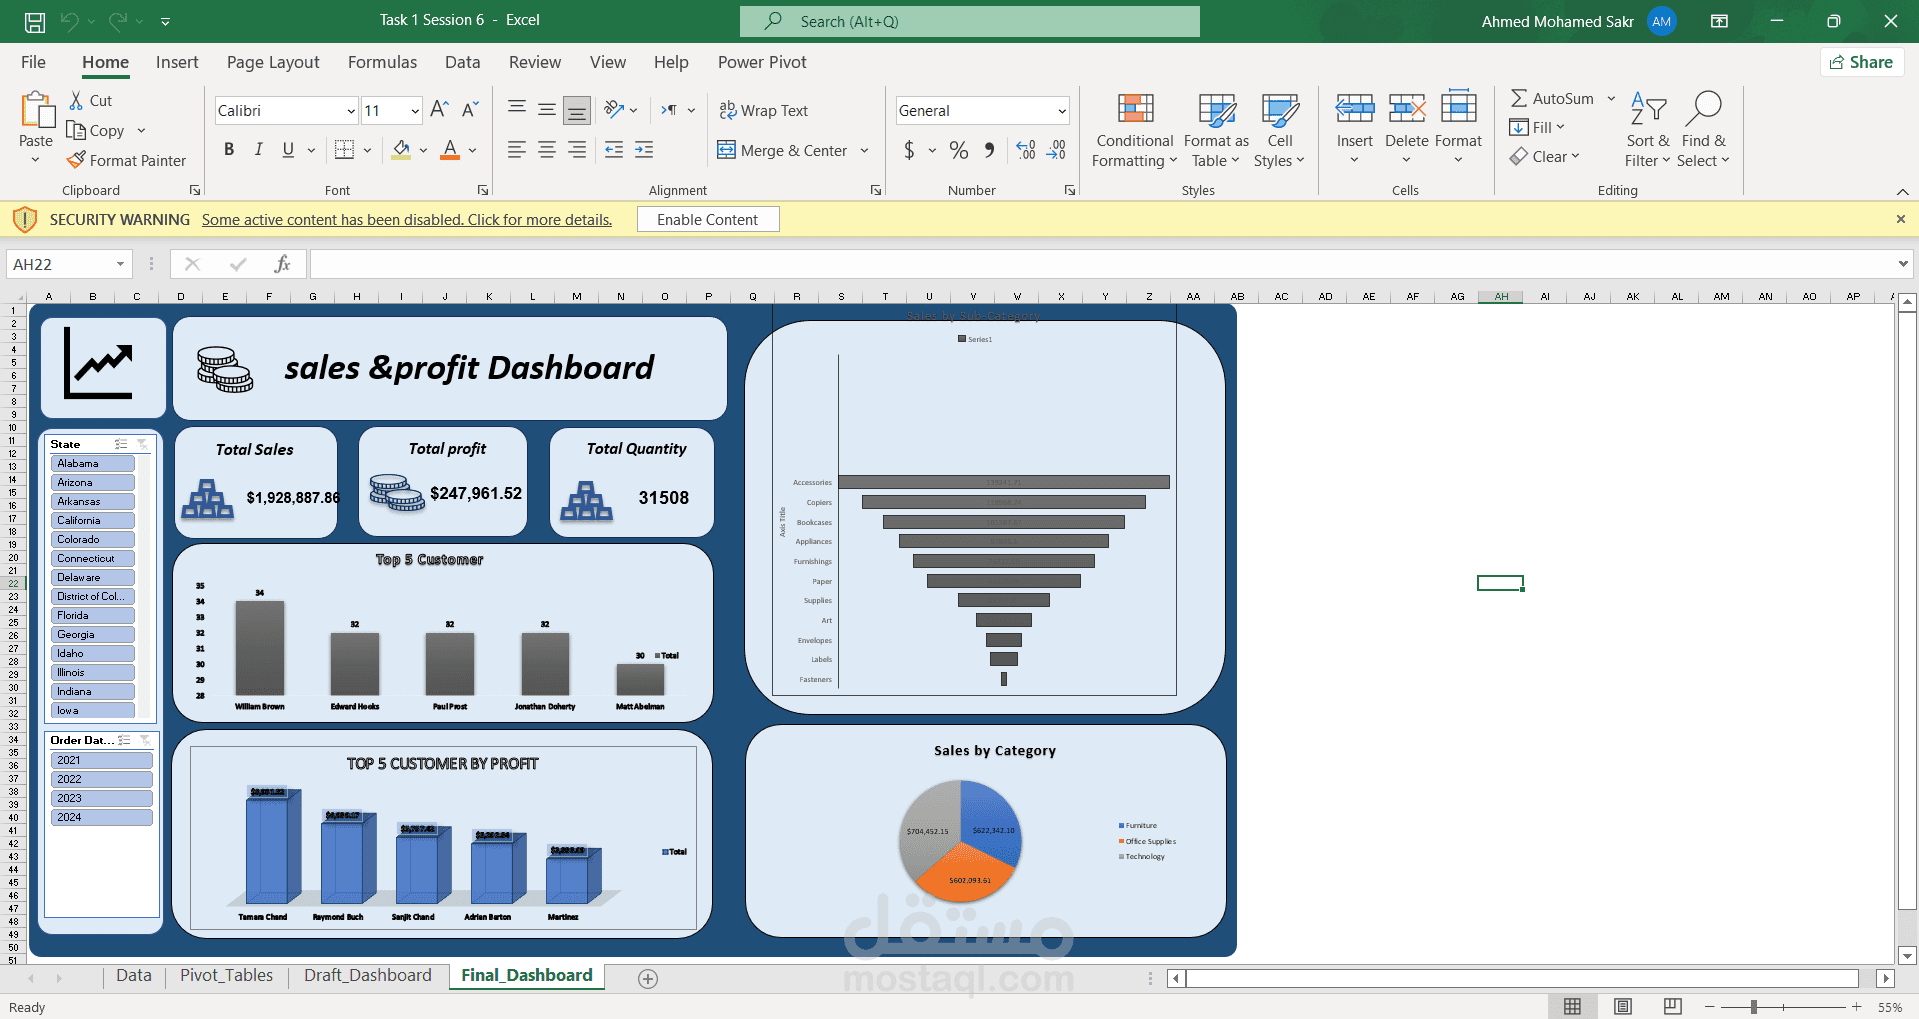
Task: Click the Increase Decimal icon
Action: point(1026,150)
